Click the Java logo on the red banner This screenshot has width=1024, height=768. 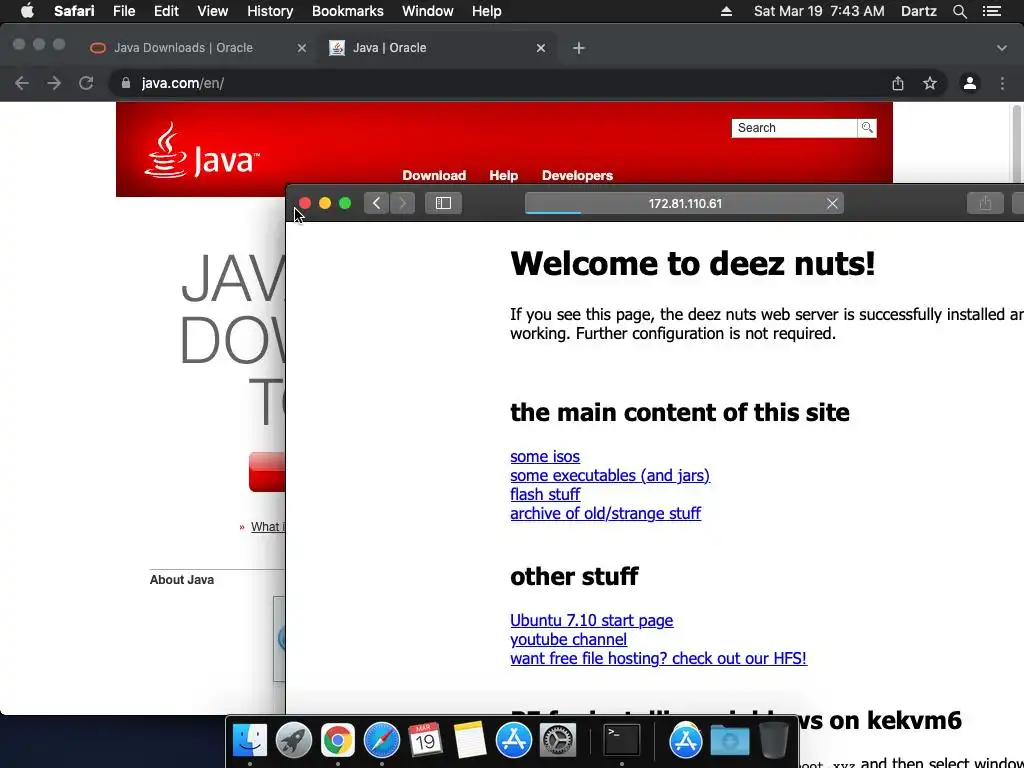tap(202, 150)
